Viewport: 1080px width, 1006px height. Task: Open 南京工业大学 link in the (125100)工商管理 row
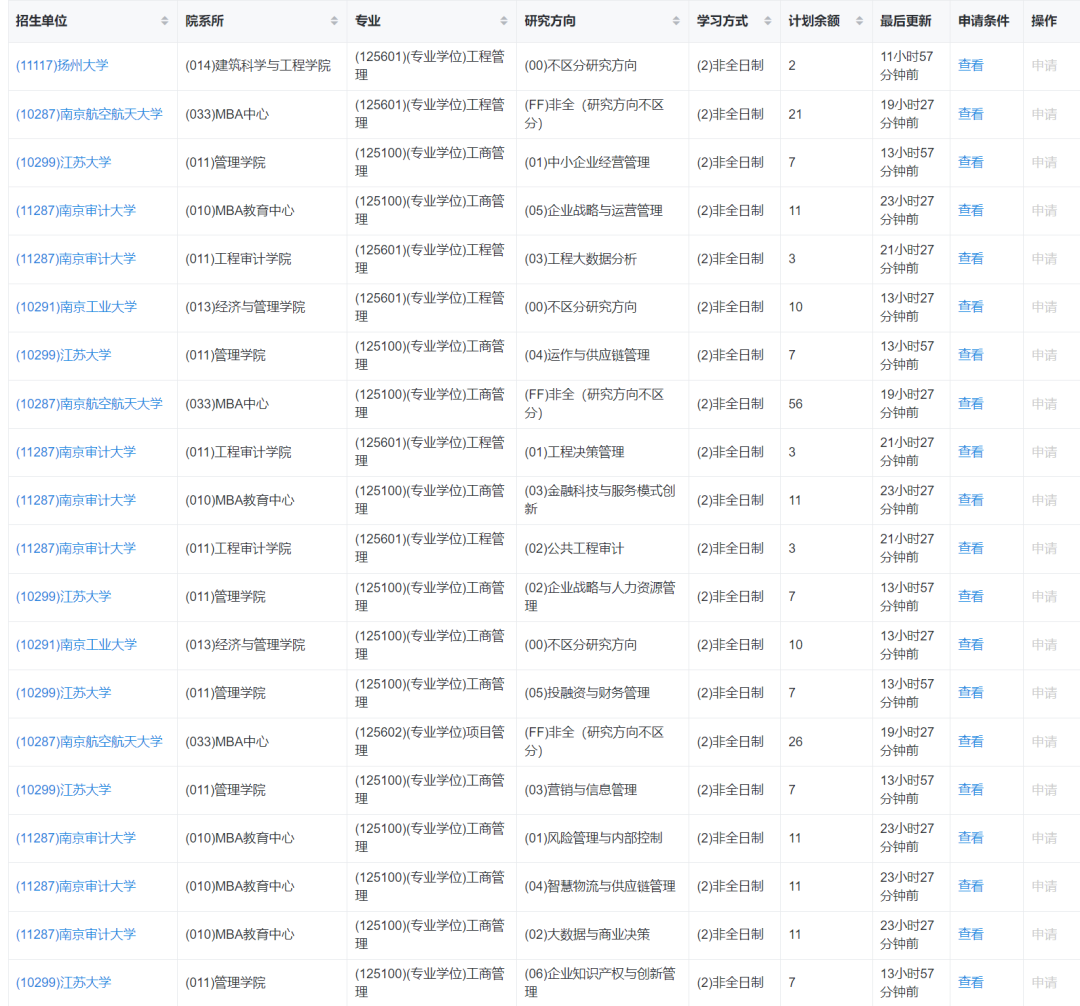tap(76, 645)
